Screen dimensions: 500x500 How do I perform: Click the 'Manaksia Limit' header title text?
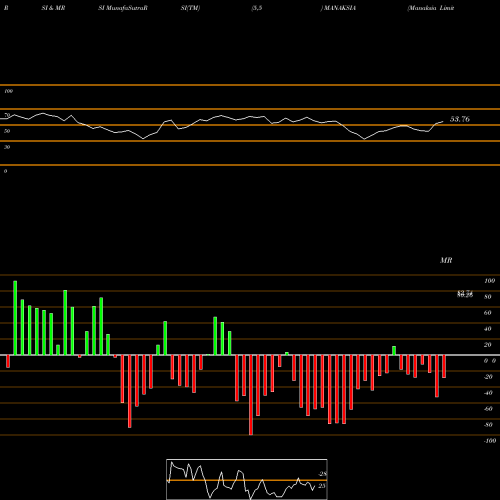pyautogui.click(x=431, y=8)
